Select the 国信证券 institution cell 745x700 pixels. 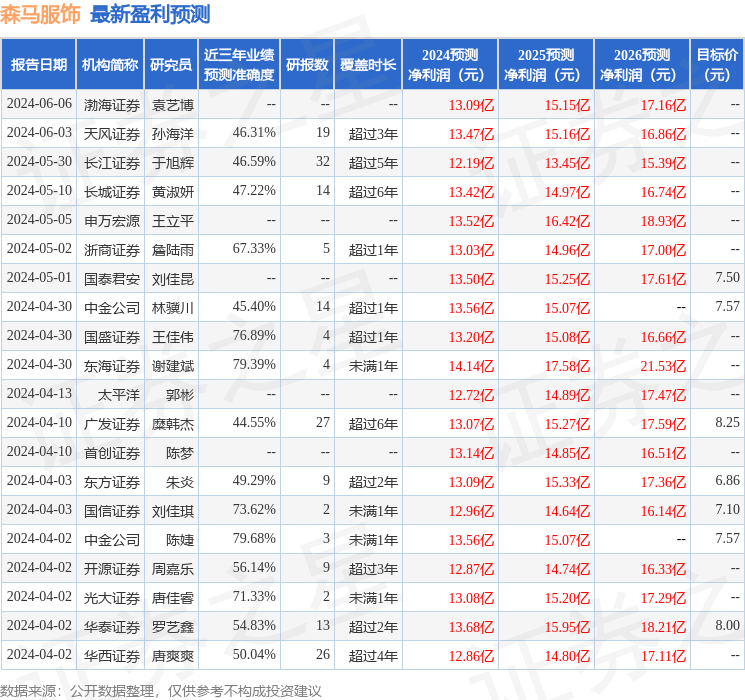pyautogui.click(x=112, y=511)
